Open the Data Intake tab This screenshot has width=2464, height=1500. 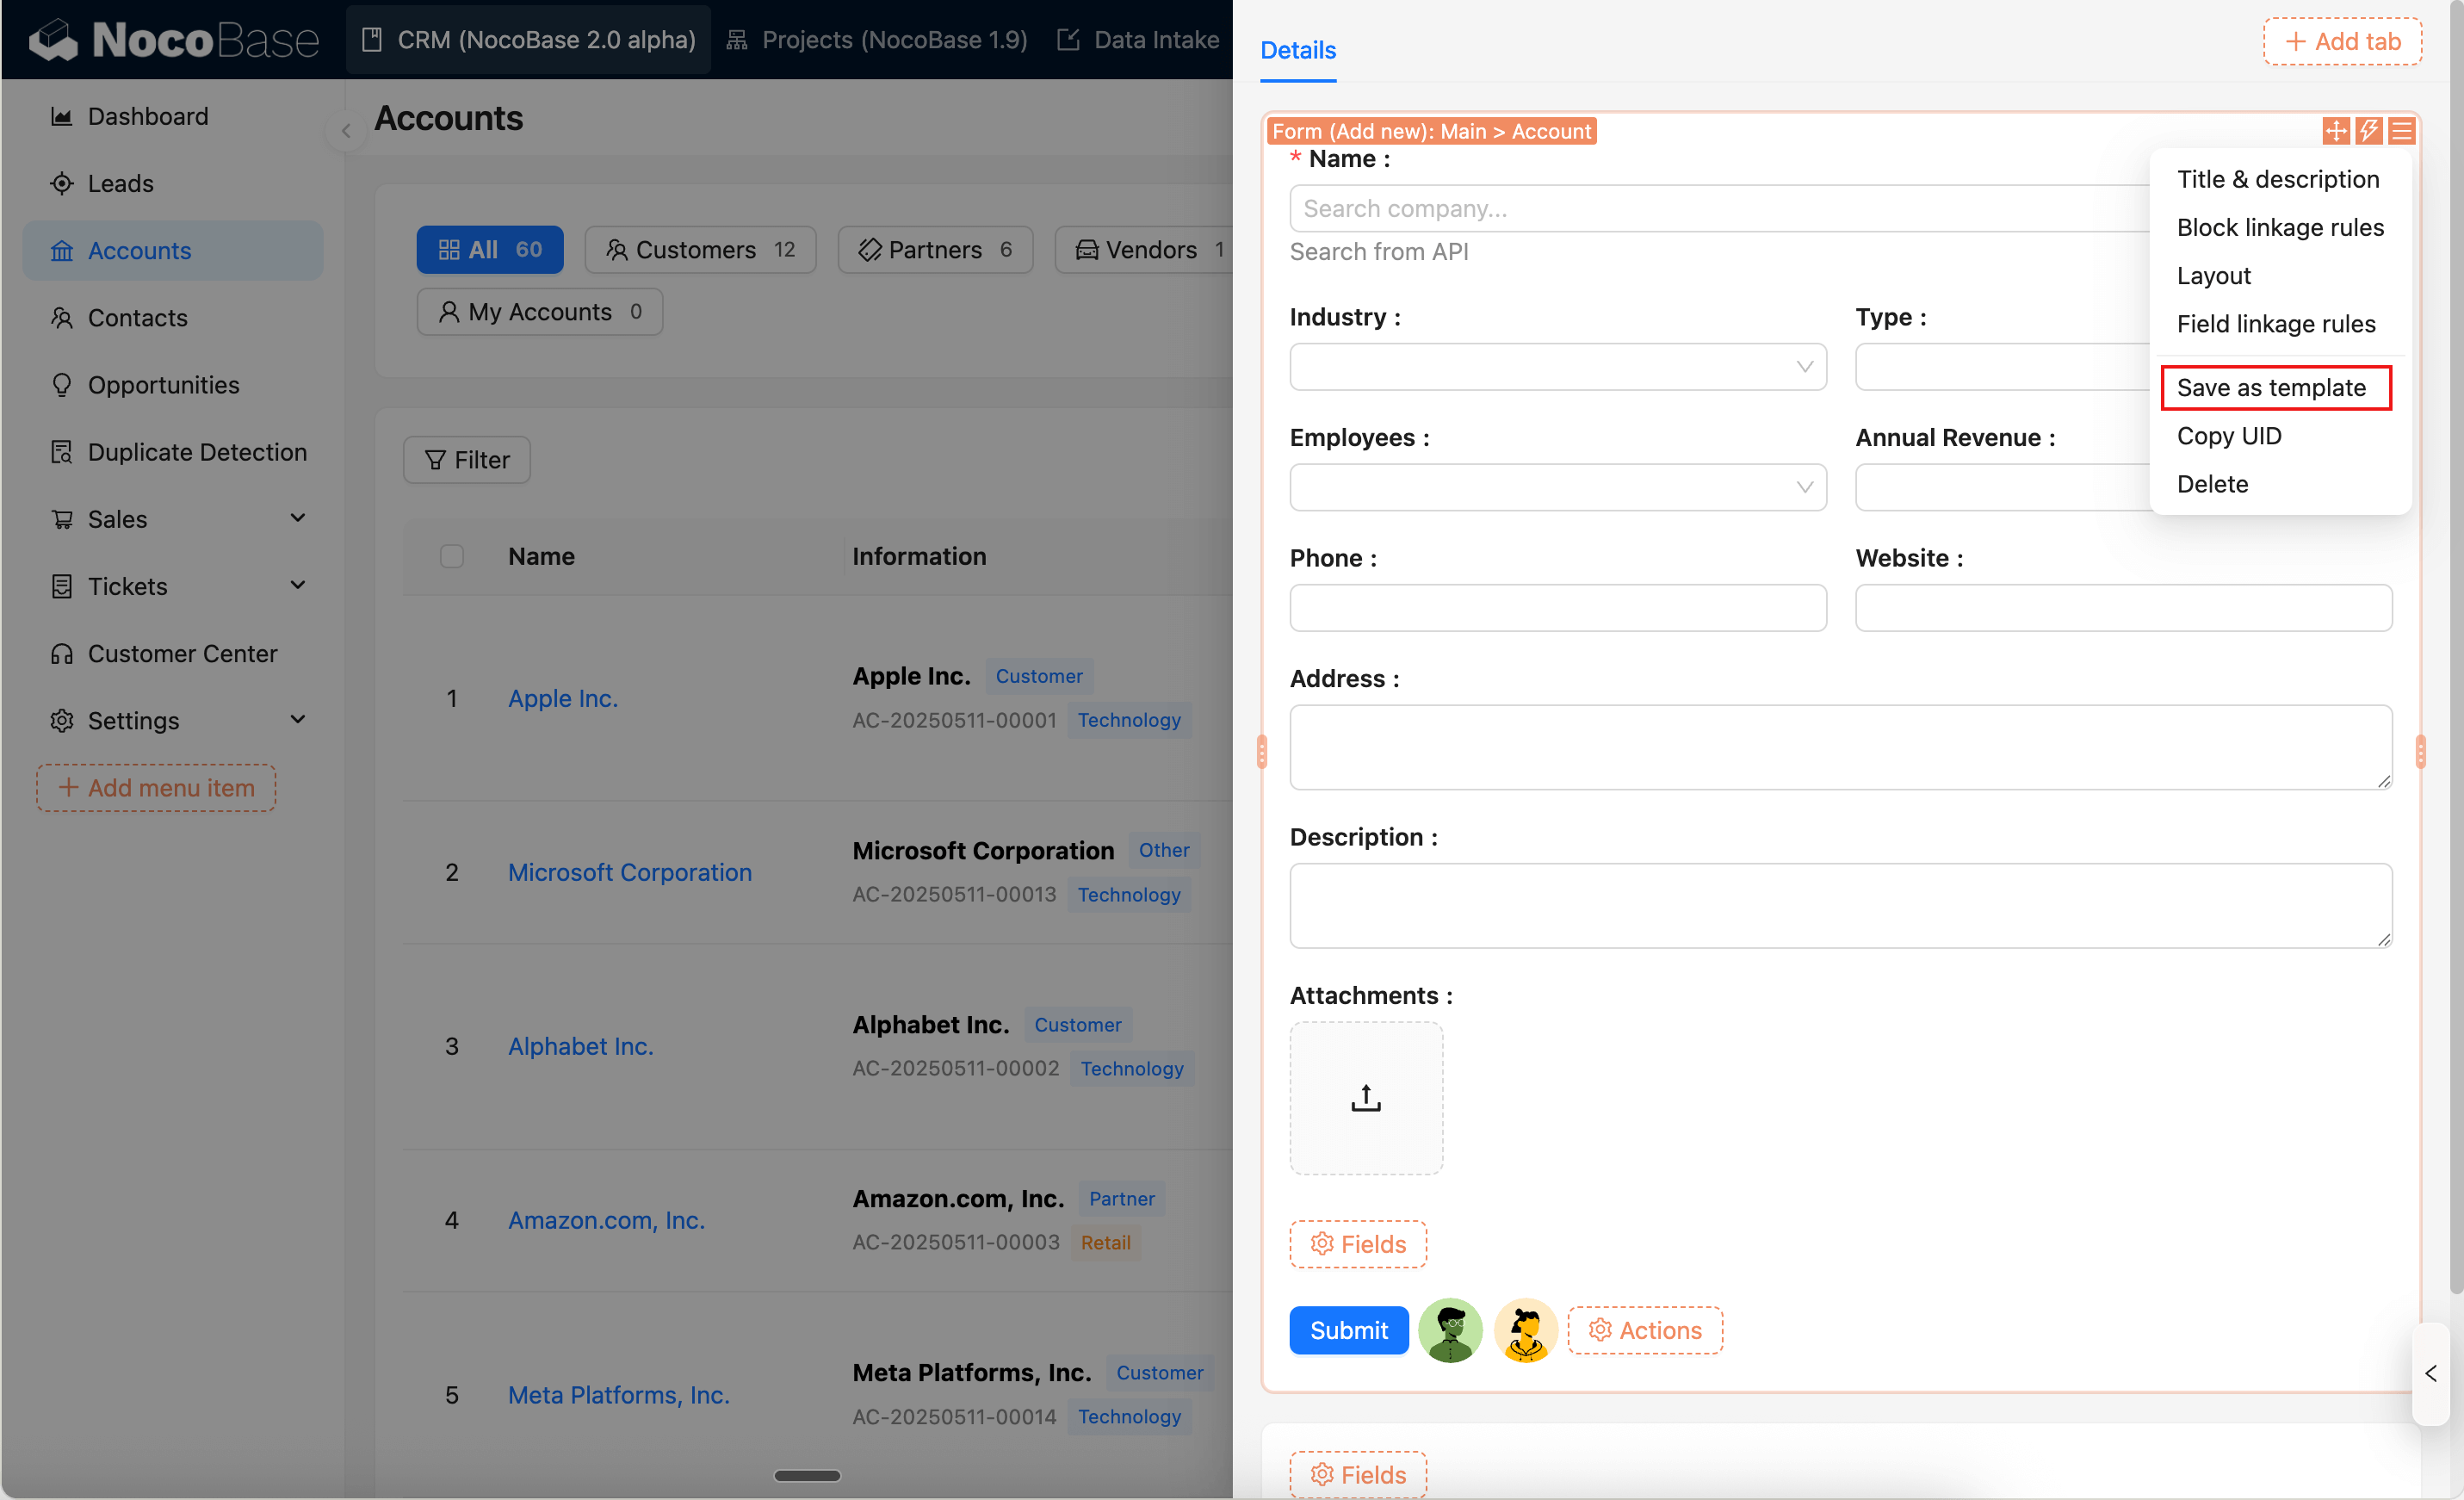click(1138, 40)
